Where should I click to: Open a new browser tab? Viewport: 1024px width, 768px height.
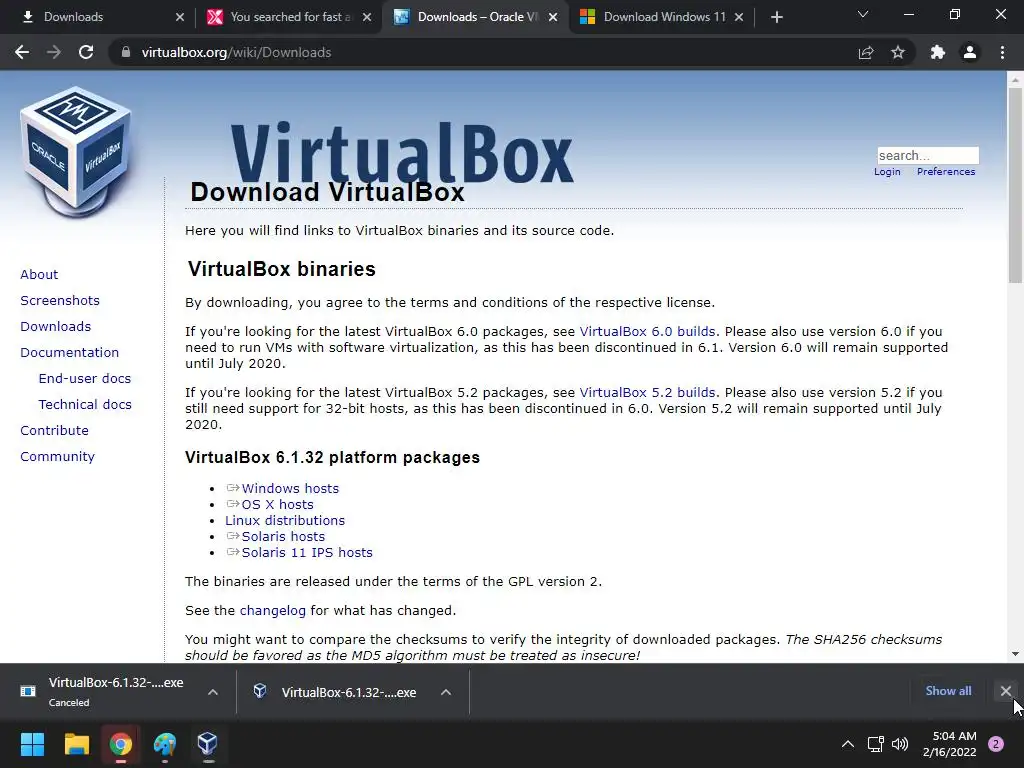click(x=776, y=17)
